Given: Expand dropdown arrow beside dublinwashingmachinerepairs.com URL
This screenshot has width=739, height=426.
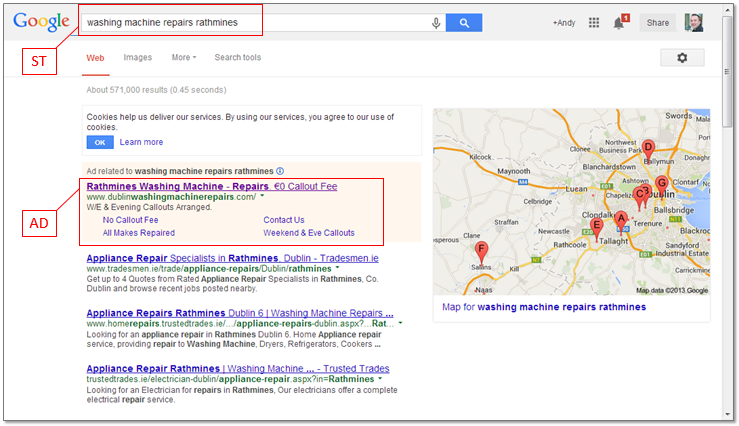Looking at the screenshot, I should point(263,196).
